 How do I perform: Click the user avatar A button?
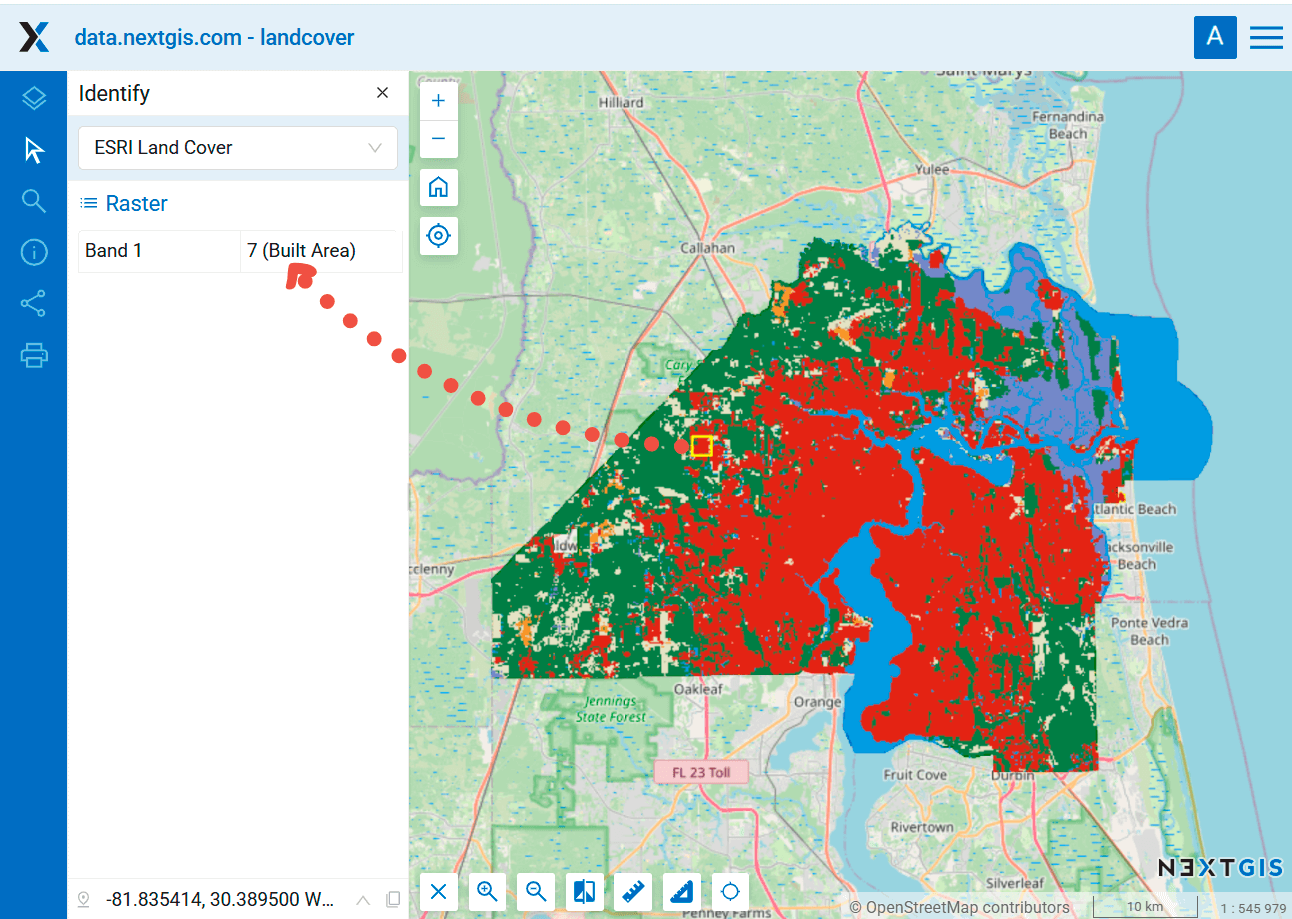[1215, 38]
